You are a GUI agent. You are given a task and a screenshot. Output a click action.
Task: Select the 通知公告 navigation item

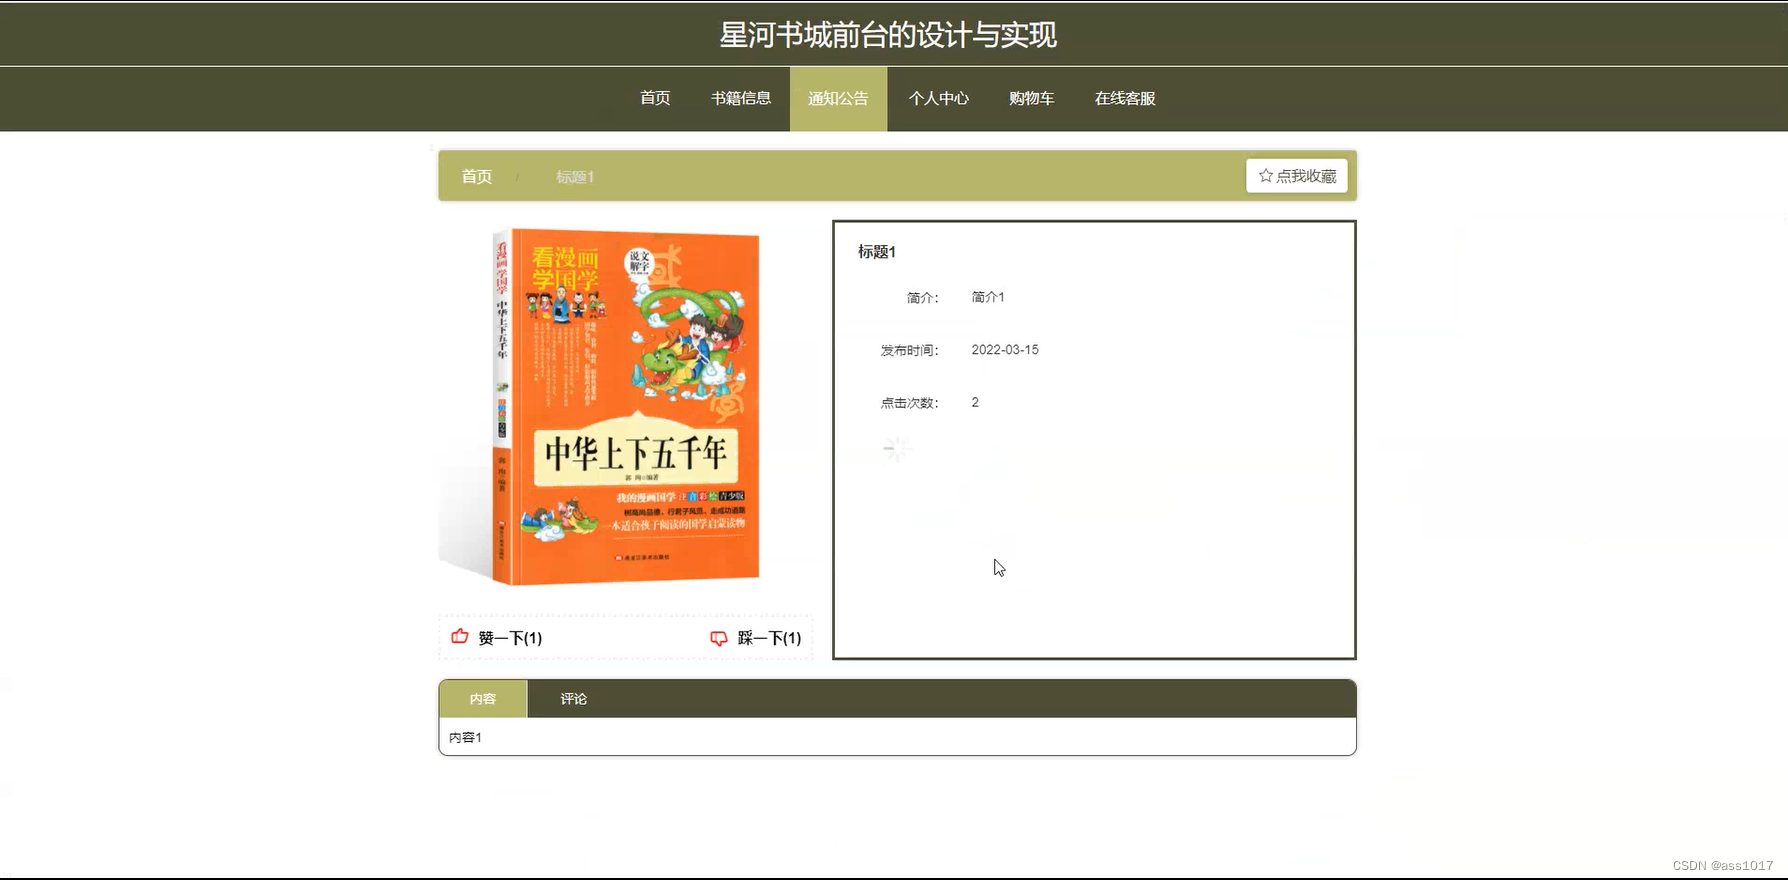[838, 98]
